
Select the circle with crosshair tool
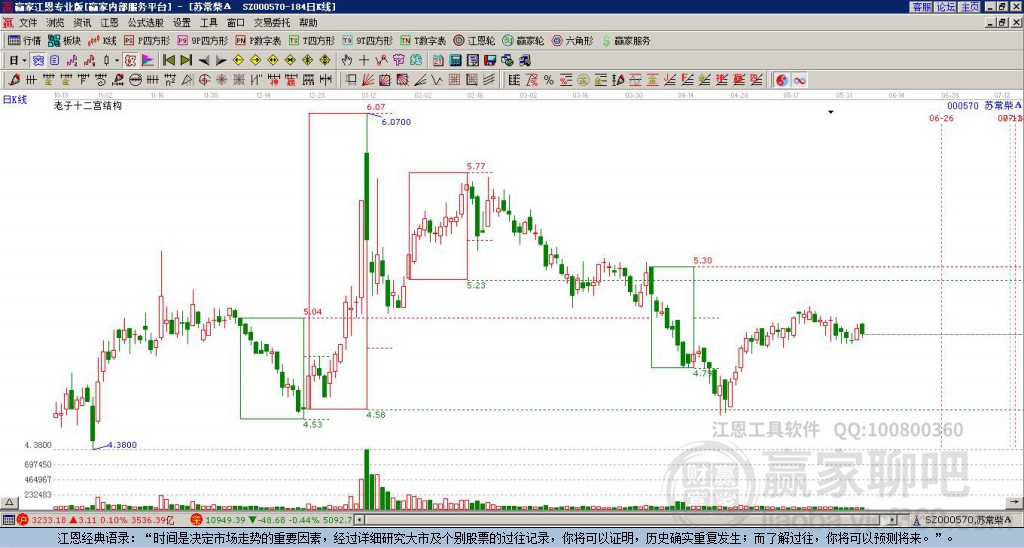pos(204,80)
